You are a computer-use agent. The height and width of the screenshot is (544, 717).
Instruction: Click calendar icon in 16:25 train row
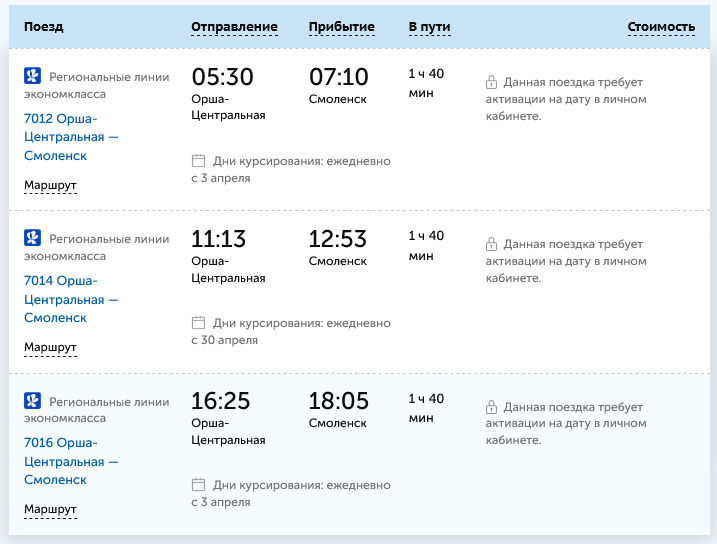click(x=198, y=484)
